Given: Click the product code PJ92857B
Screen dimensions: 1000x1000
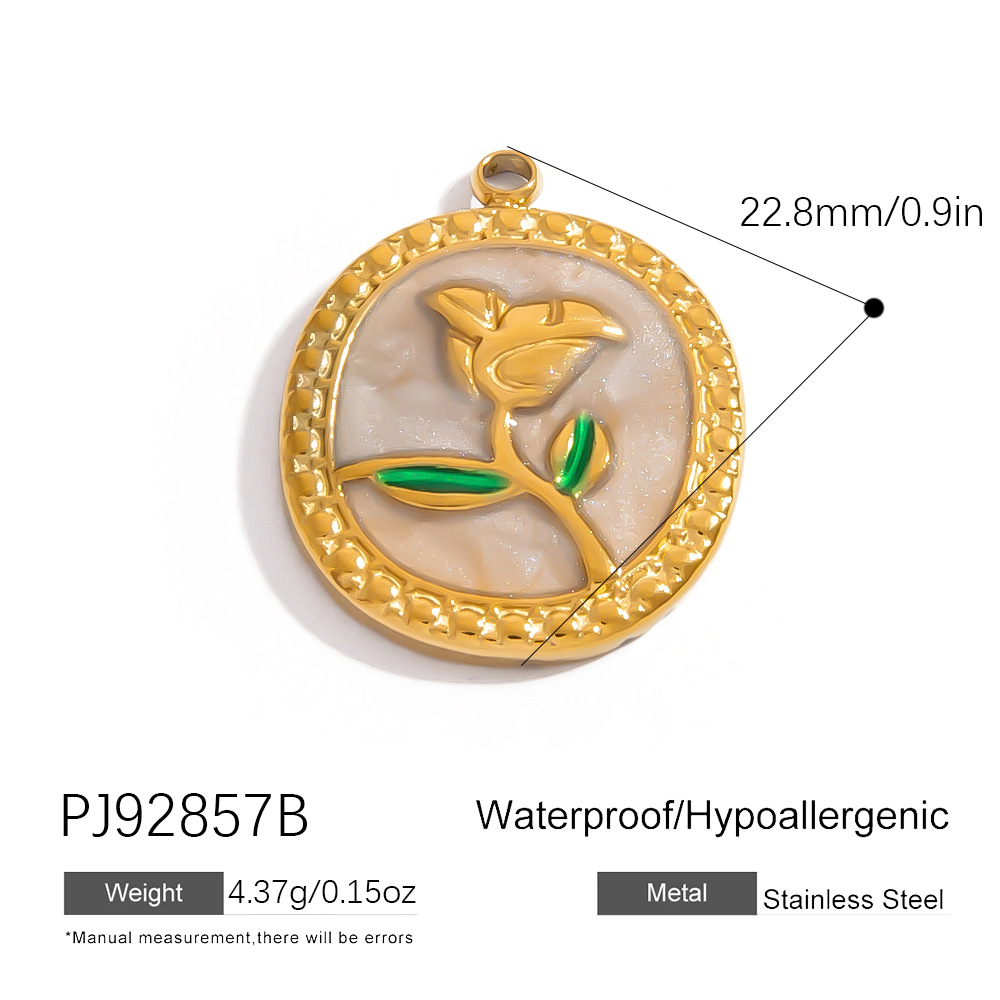Looking at the screenshot, I should click(x=185, y=815).
